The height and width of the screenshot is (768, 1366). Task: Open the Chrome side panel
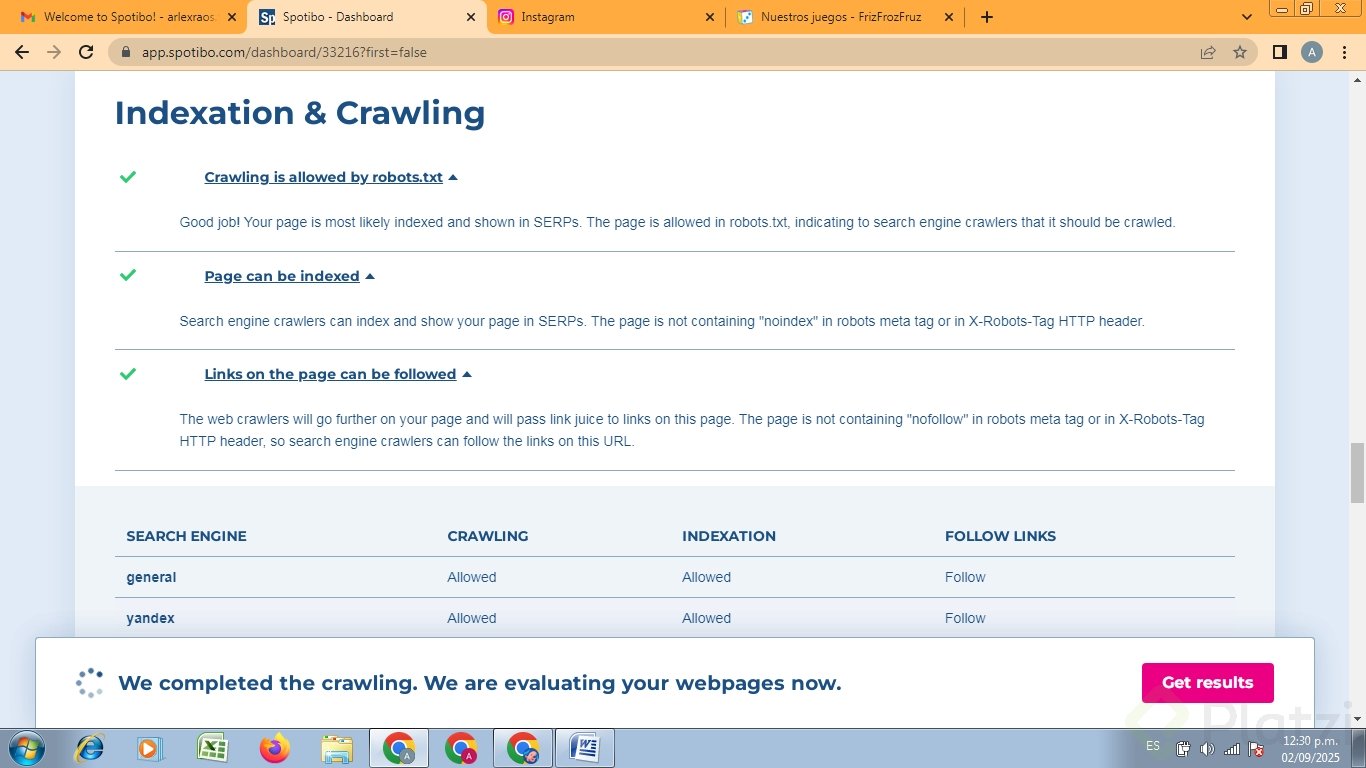tap(1279, 52)
